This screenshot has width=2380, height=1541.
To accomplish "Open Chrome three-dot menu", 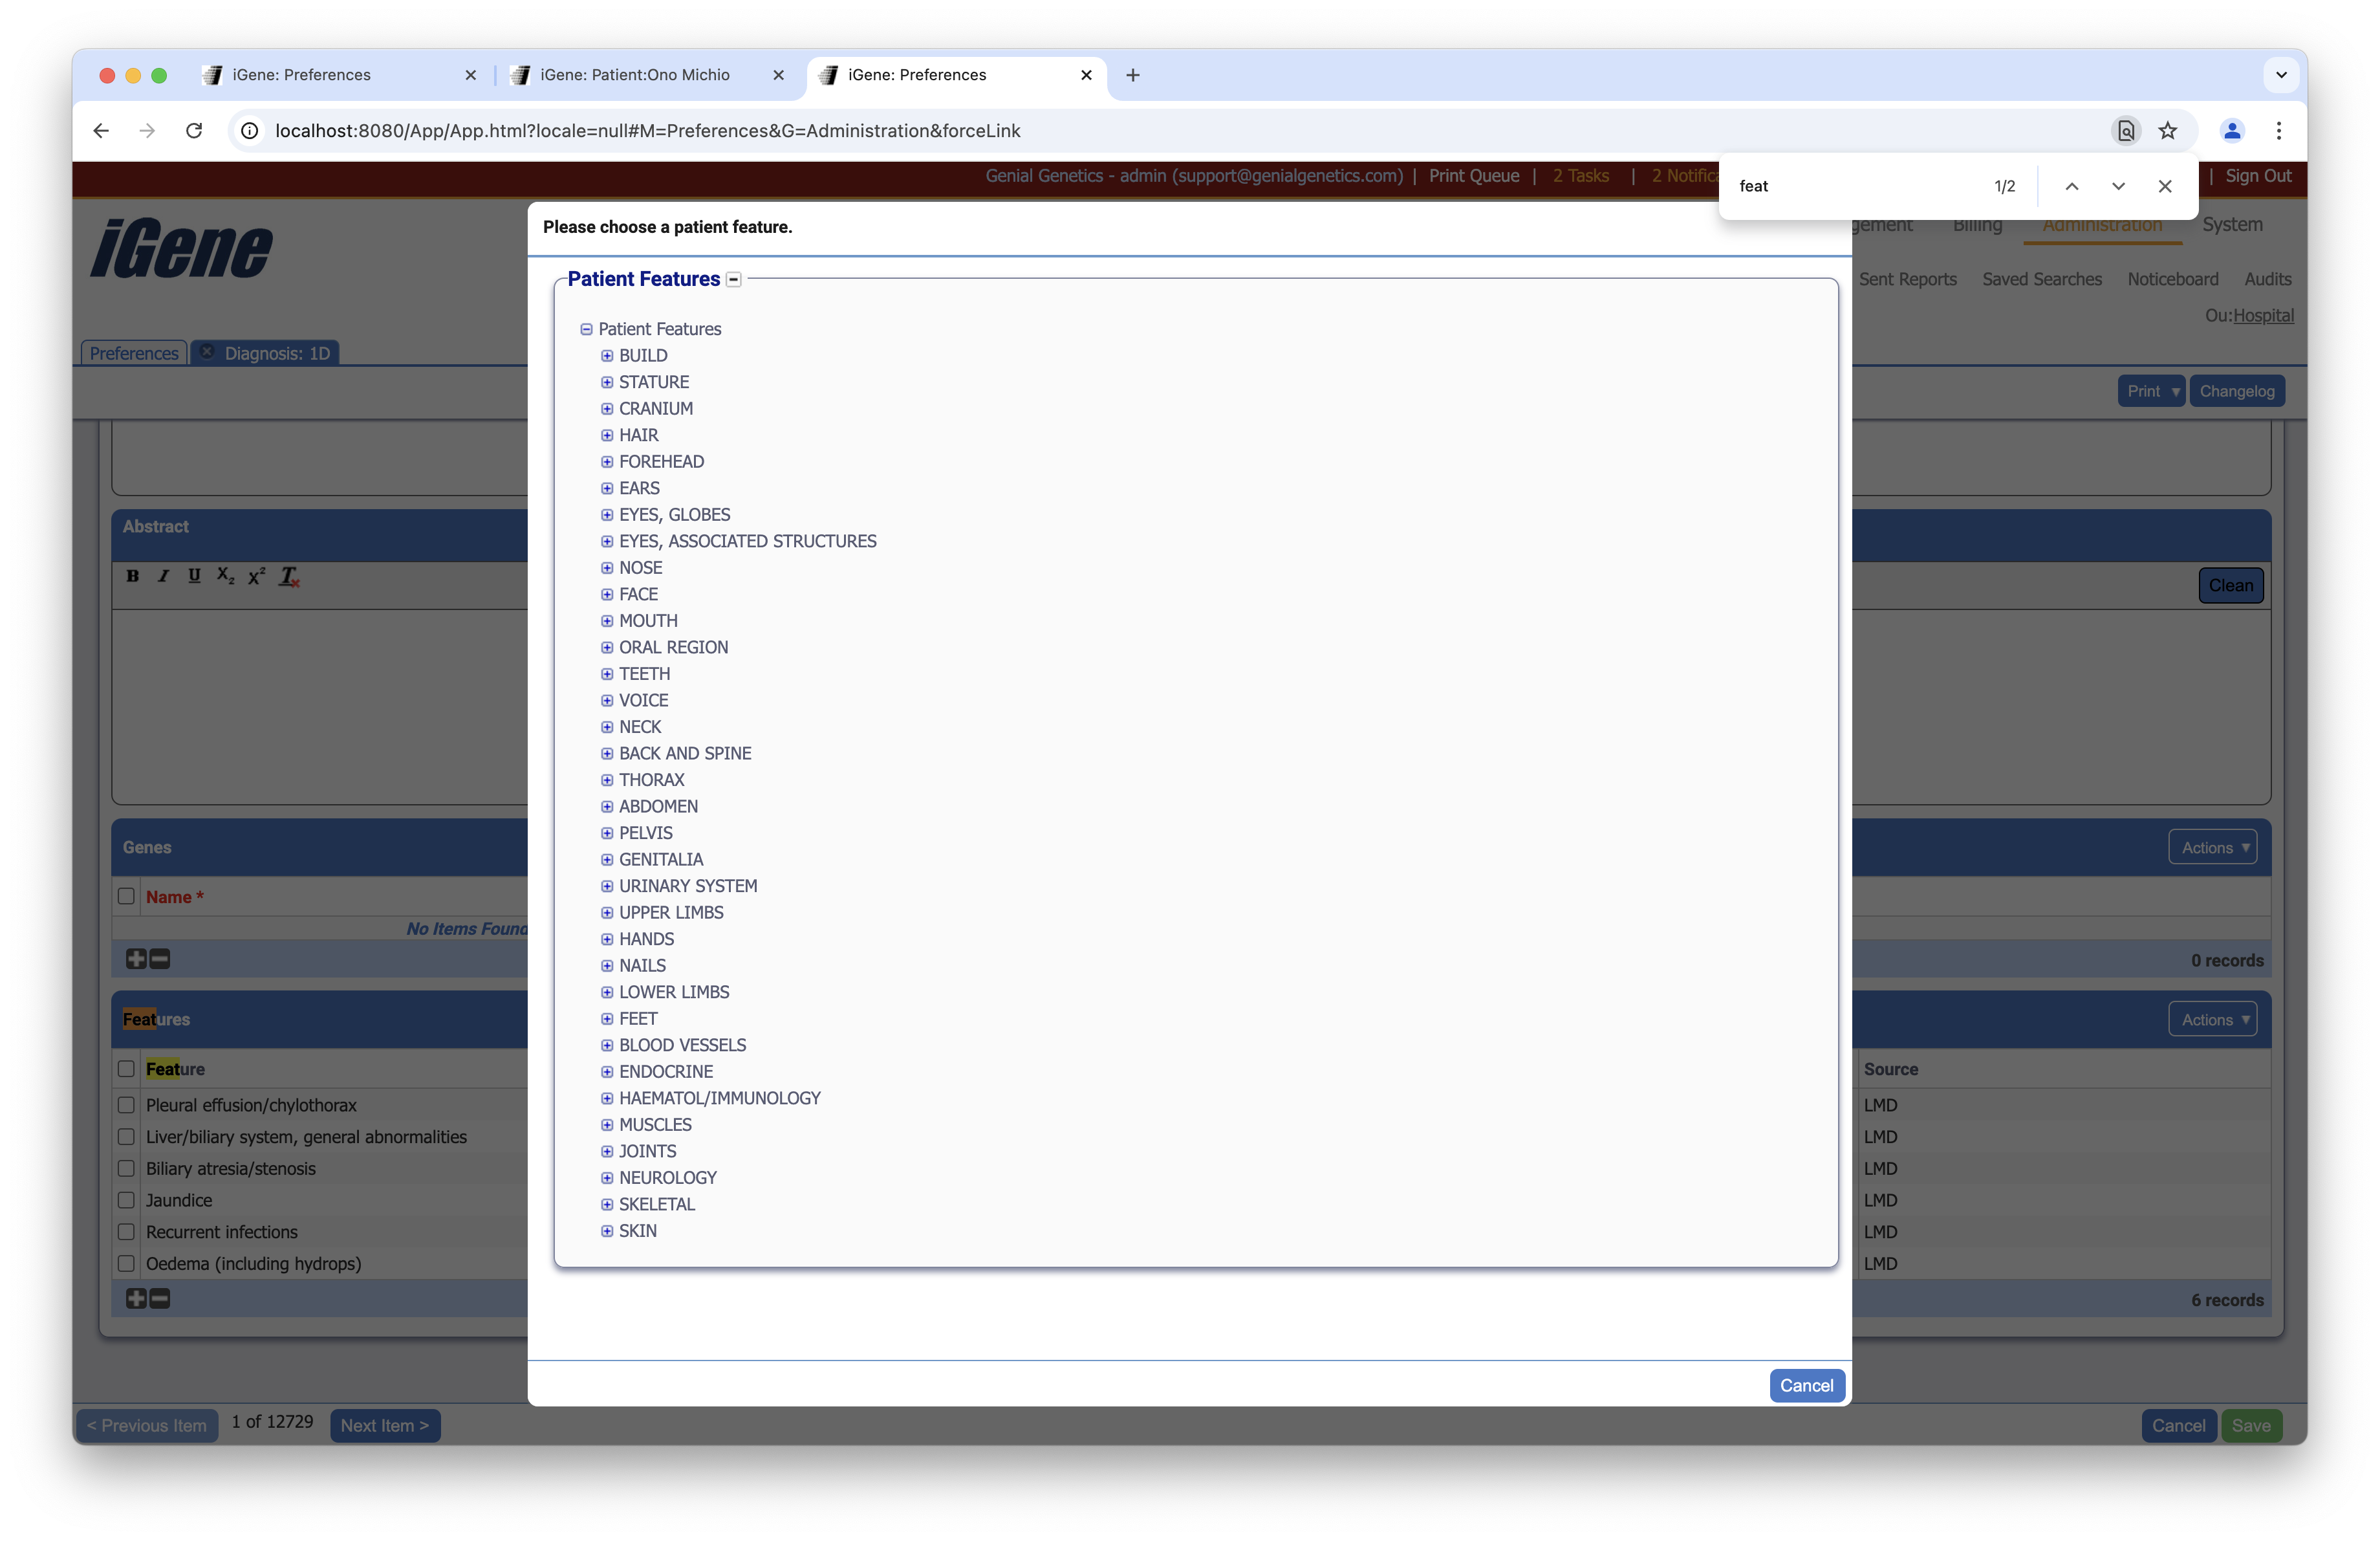I will point(2279,131).
